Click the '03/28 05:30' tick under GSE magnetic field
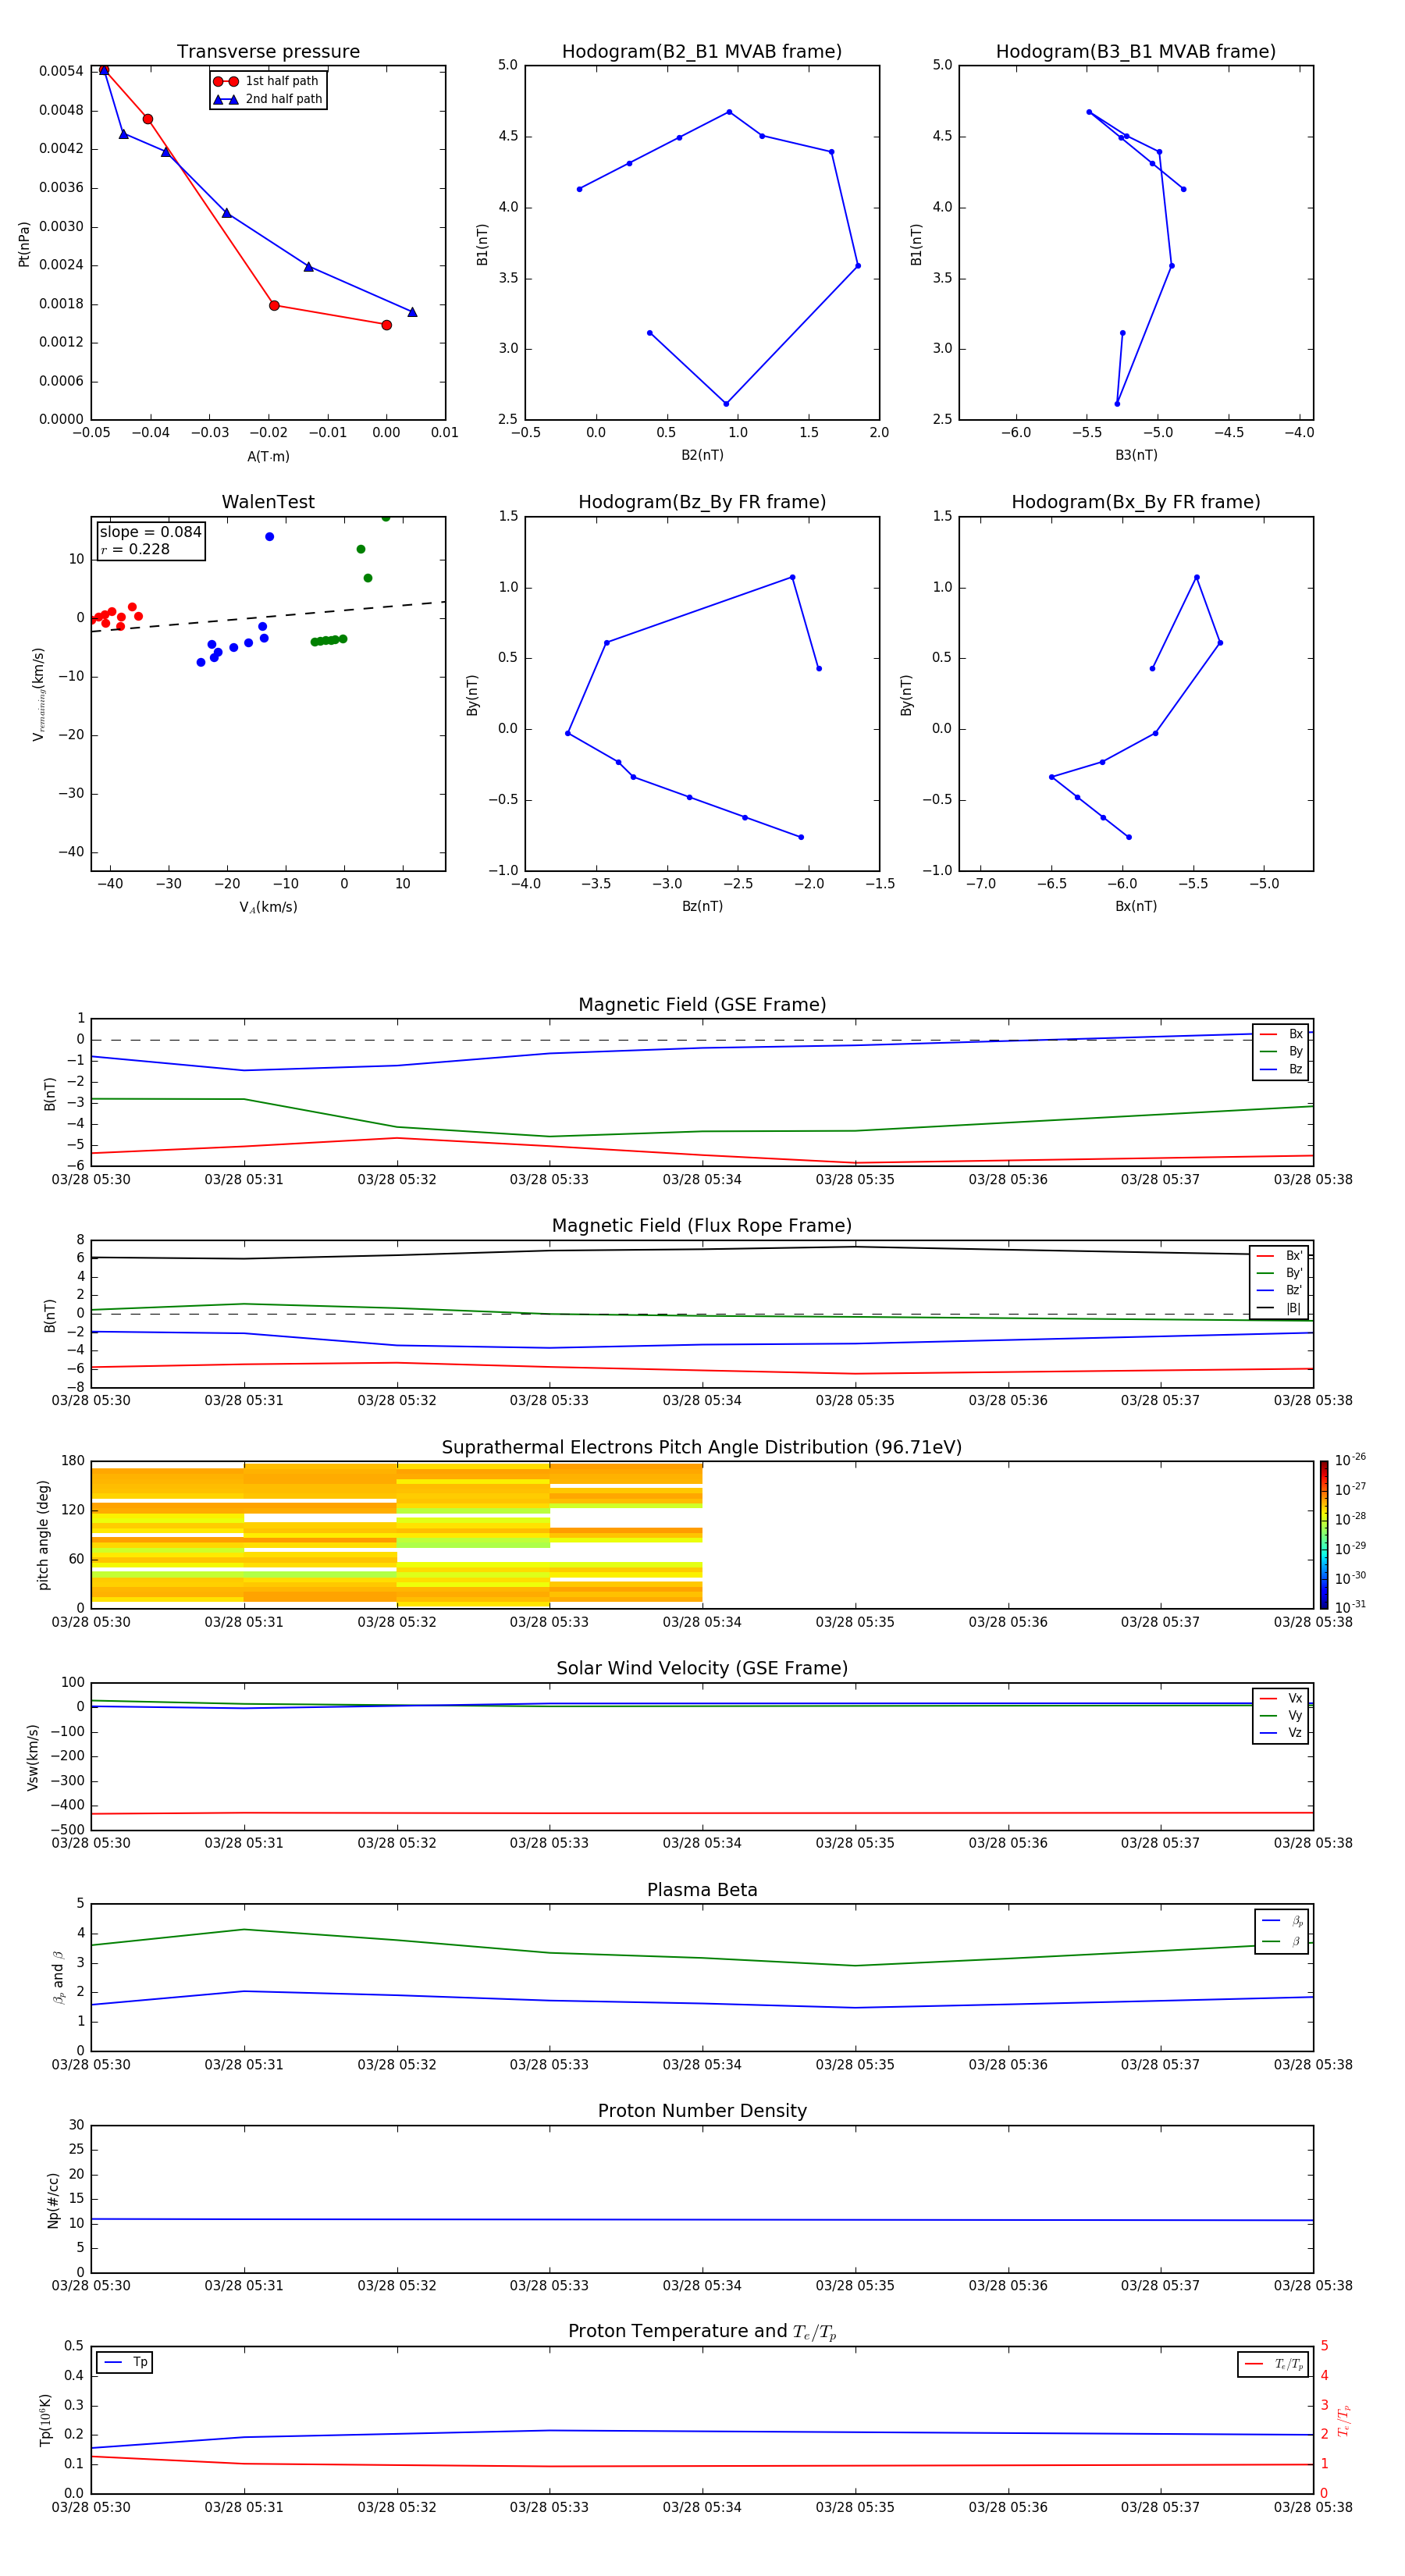This screenshot has height=2576, width=1405. point(91,1180)
